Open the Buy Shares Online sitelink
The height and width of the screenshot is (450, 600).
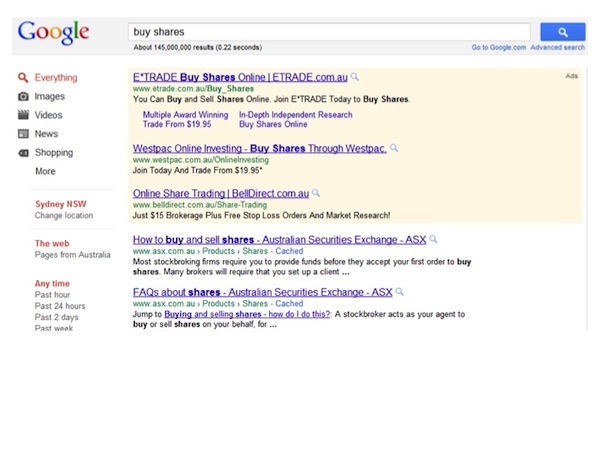coord(273,124)
